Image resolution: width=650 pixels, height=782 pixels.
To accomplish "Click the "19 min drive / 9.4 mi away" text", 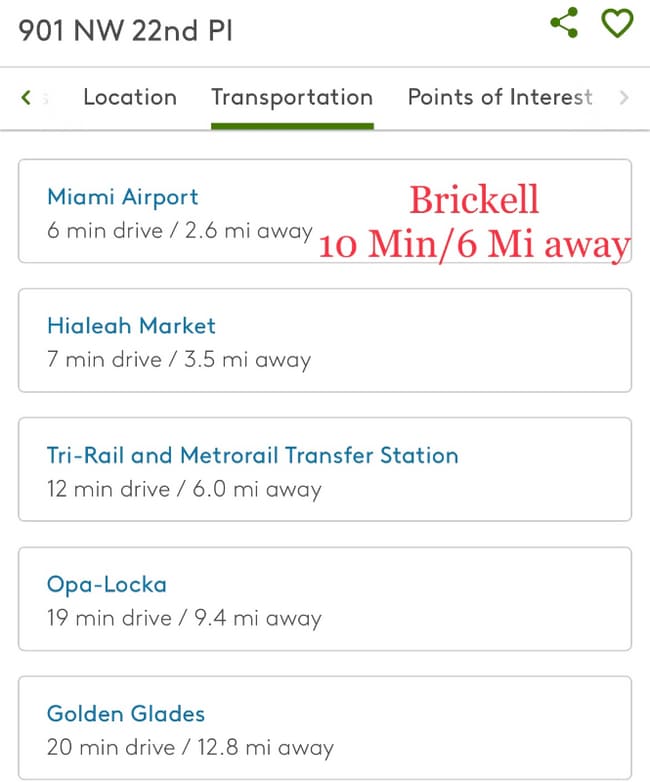I will click(184, 619).
